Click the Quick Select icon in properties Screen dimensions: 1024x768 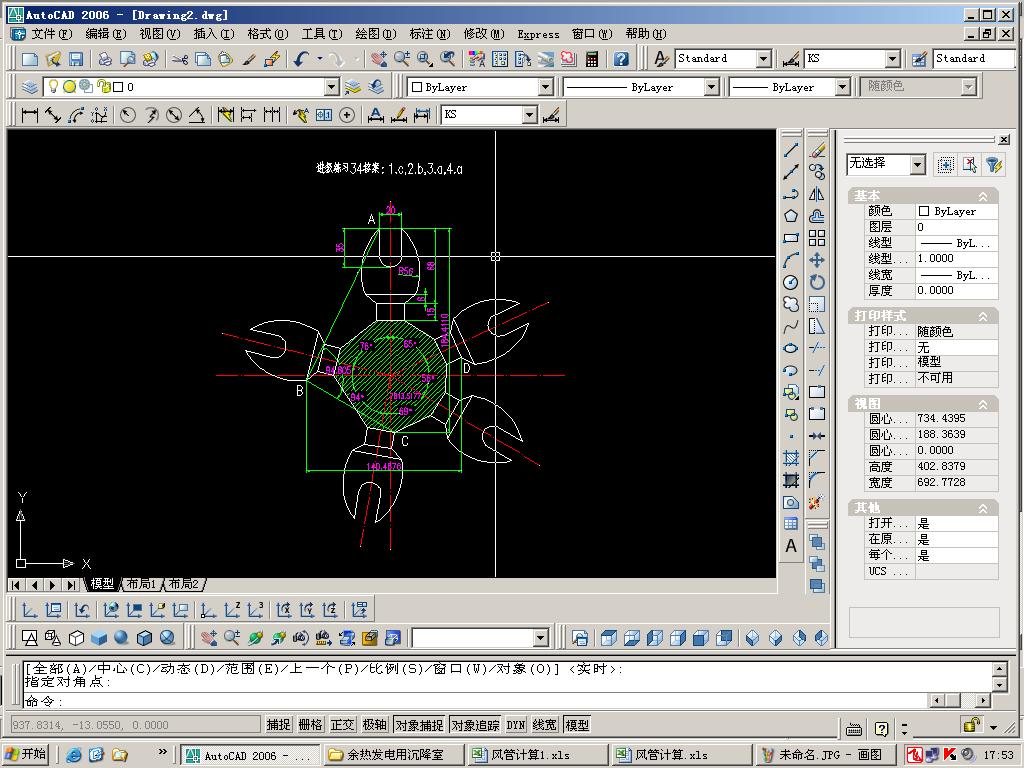pyautogui.click(x=993, y=165)
